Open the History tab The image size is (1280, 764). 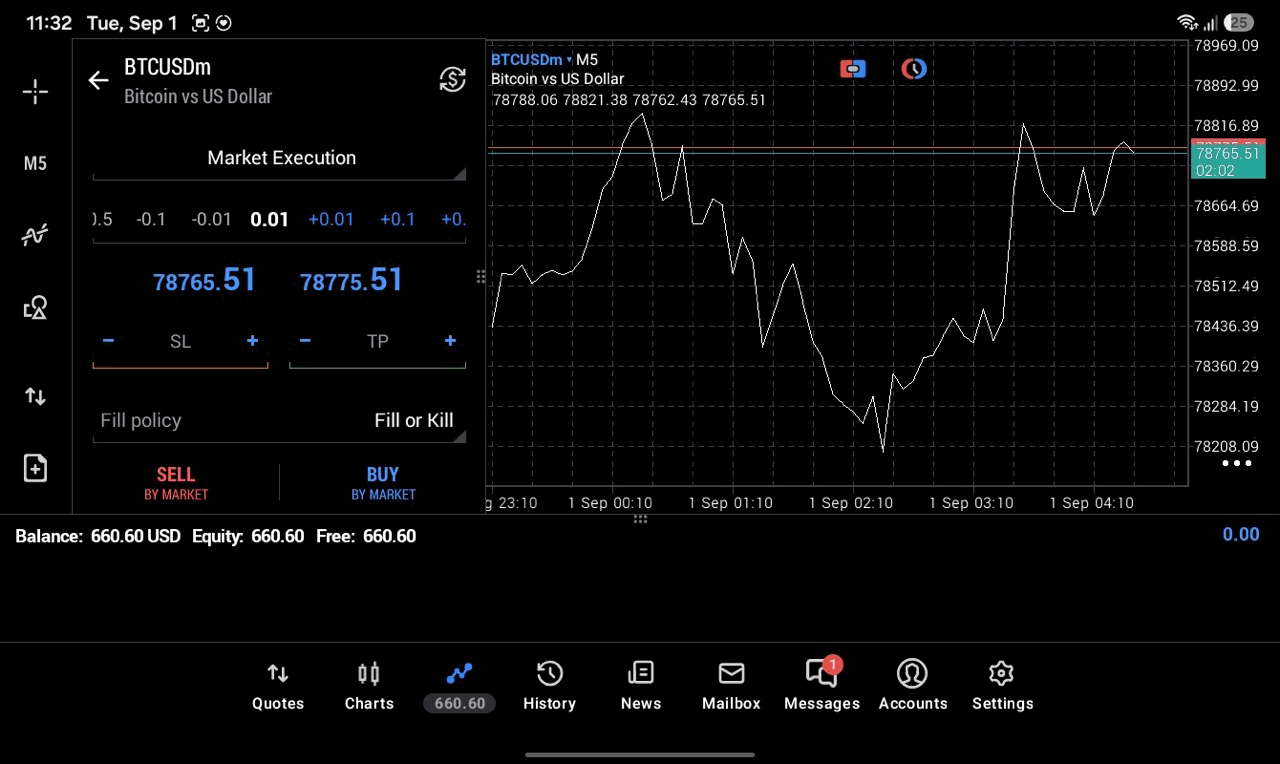coord(549,687)
